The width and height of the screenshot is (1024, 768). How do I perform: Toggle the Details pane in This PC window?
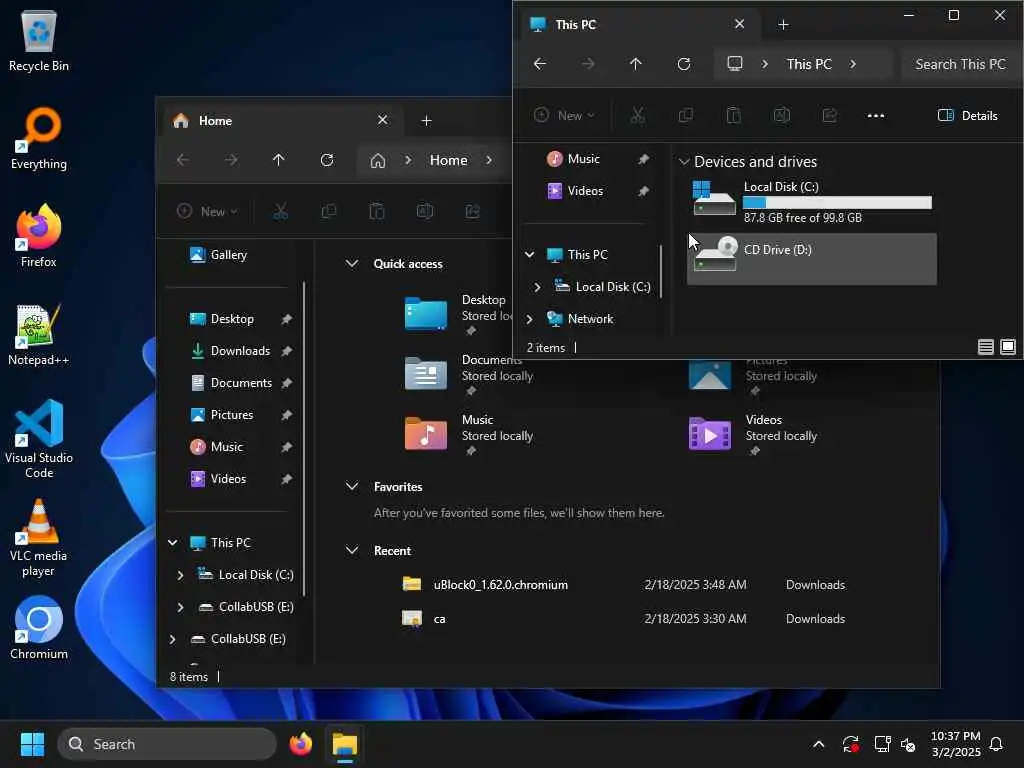point(968,116)
